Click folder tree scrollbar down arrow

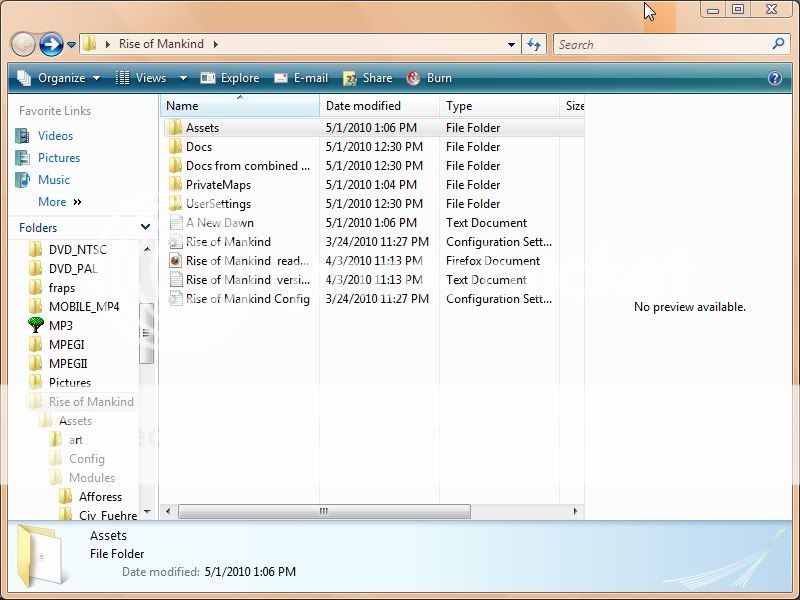(147, 511)
